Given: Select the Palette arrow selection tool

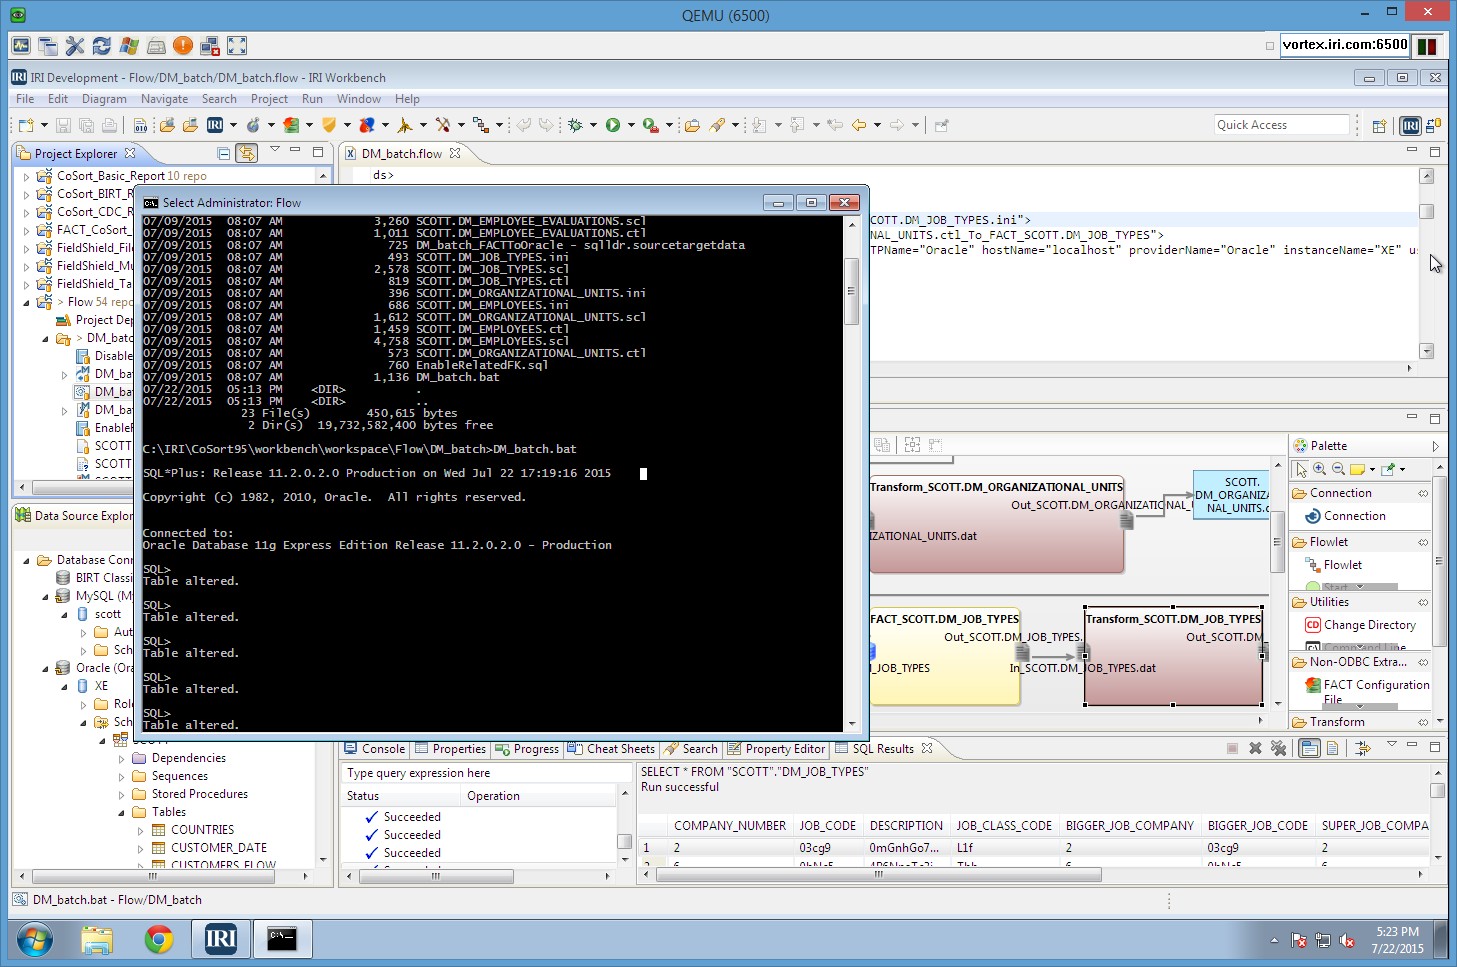Looking at the screenshot, I should point(1301,469).
